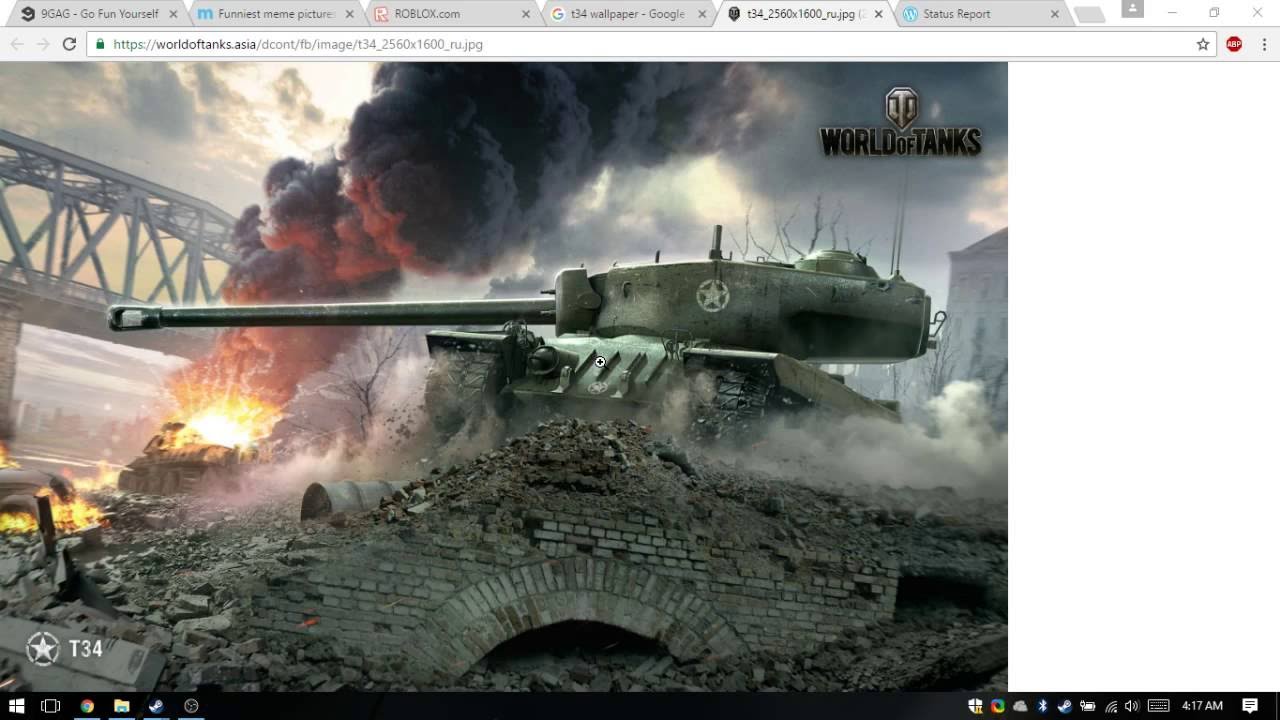
Task: Click the Chrome profile user icon
Action: 1132,9
